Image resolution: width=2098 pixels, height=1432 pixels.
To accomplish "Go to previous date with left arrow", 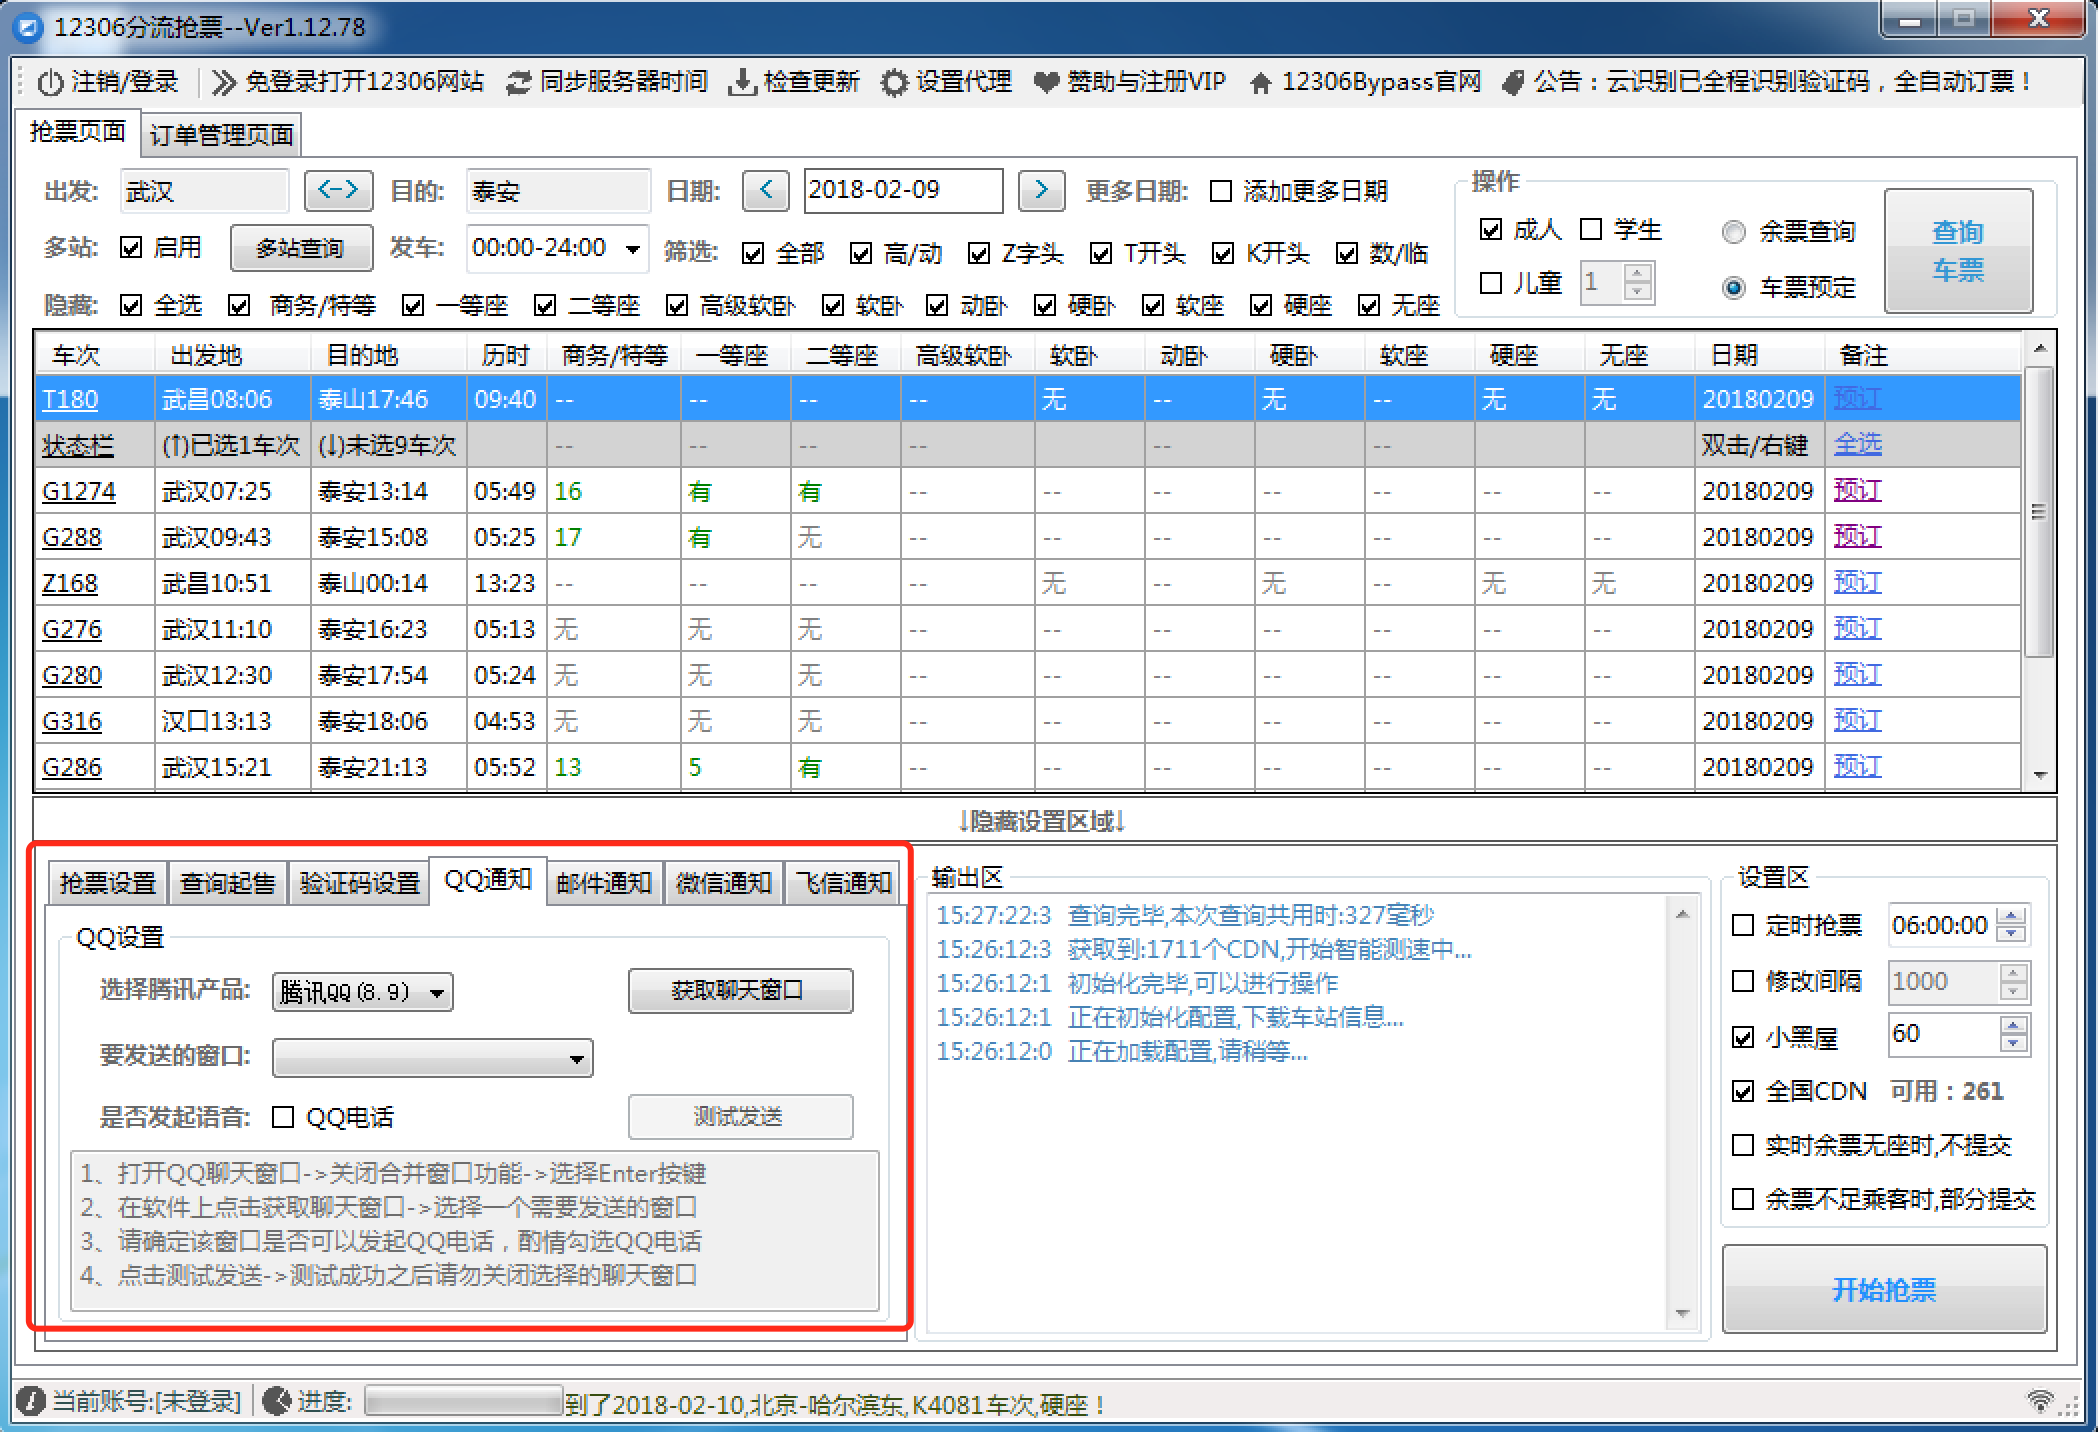I will 766,190.
